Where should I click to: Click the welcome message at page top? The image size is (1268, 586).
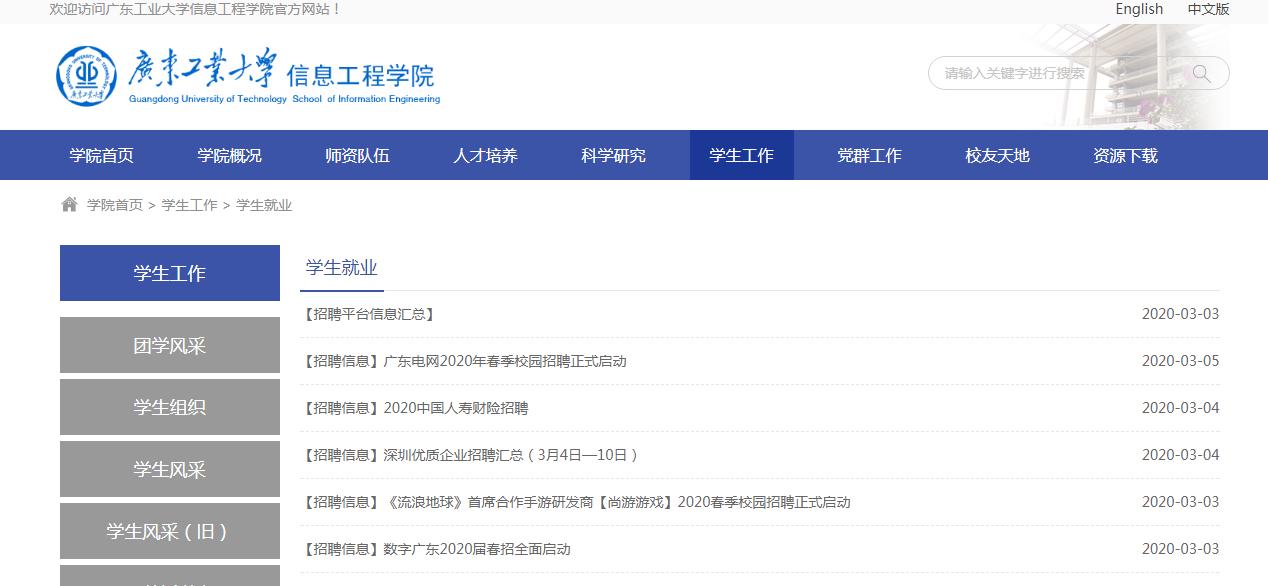click(195, 9)
